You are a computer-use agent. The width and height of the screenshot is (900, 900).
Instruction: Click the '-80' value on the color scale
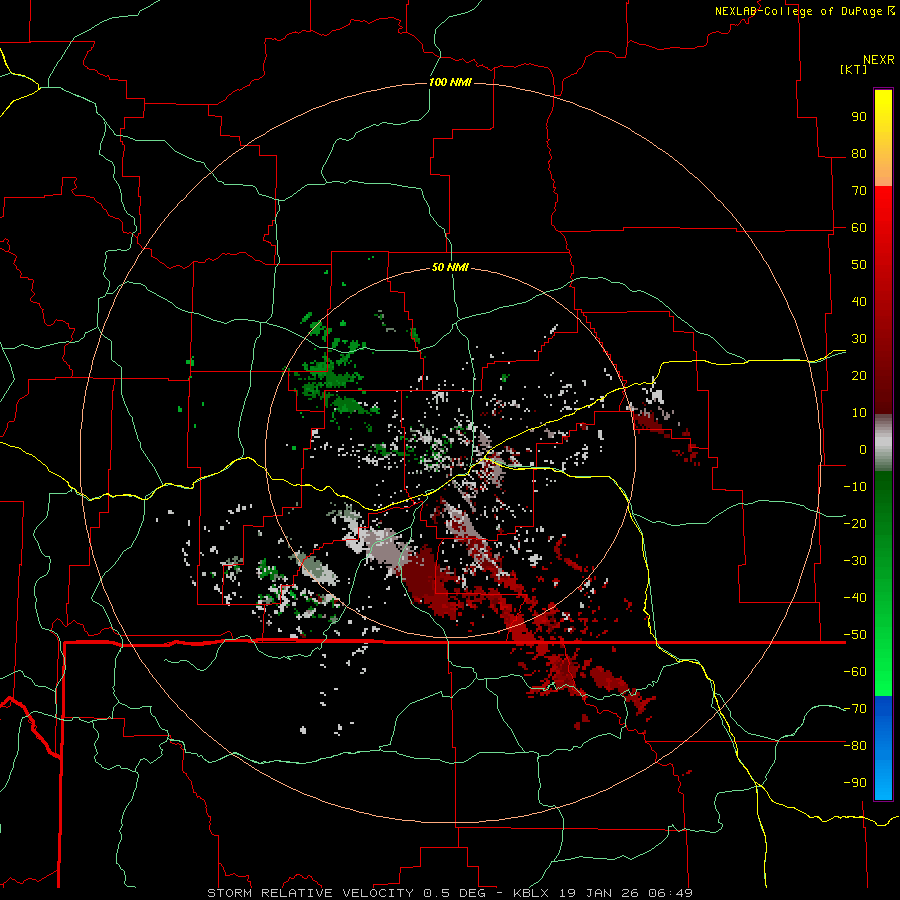(855, 746)
